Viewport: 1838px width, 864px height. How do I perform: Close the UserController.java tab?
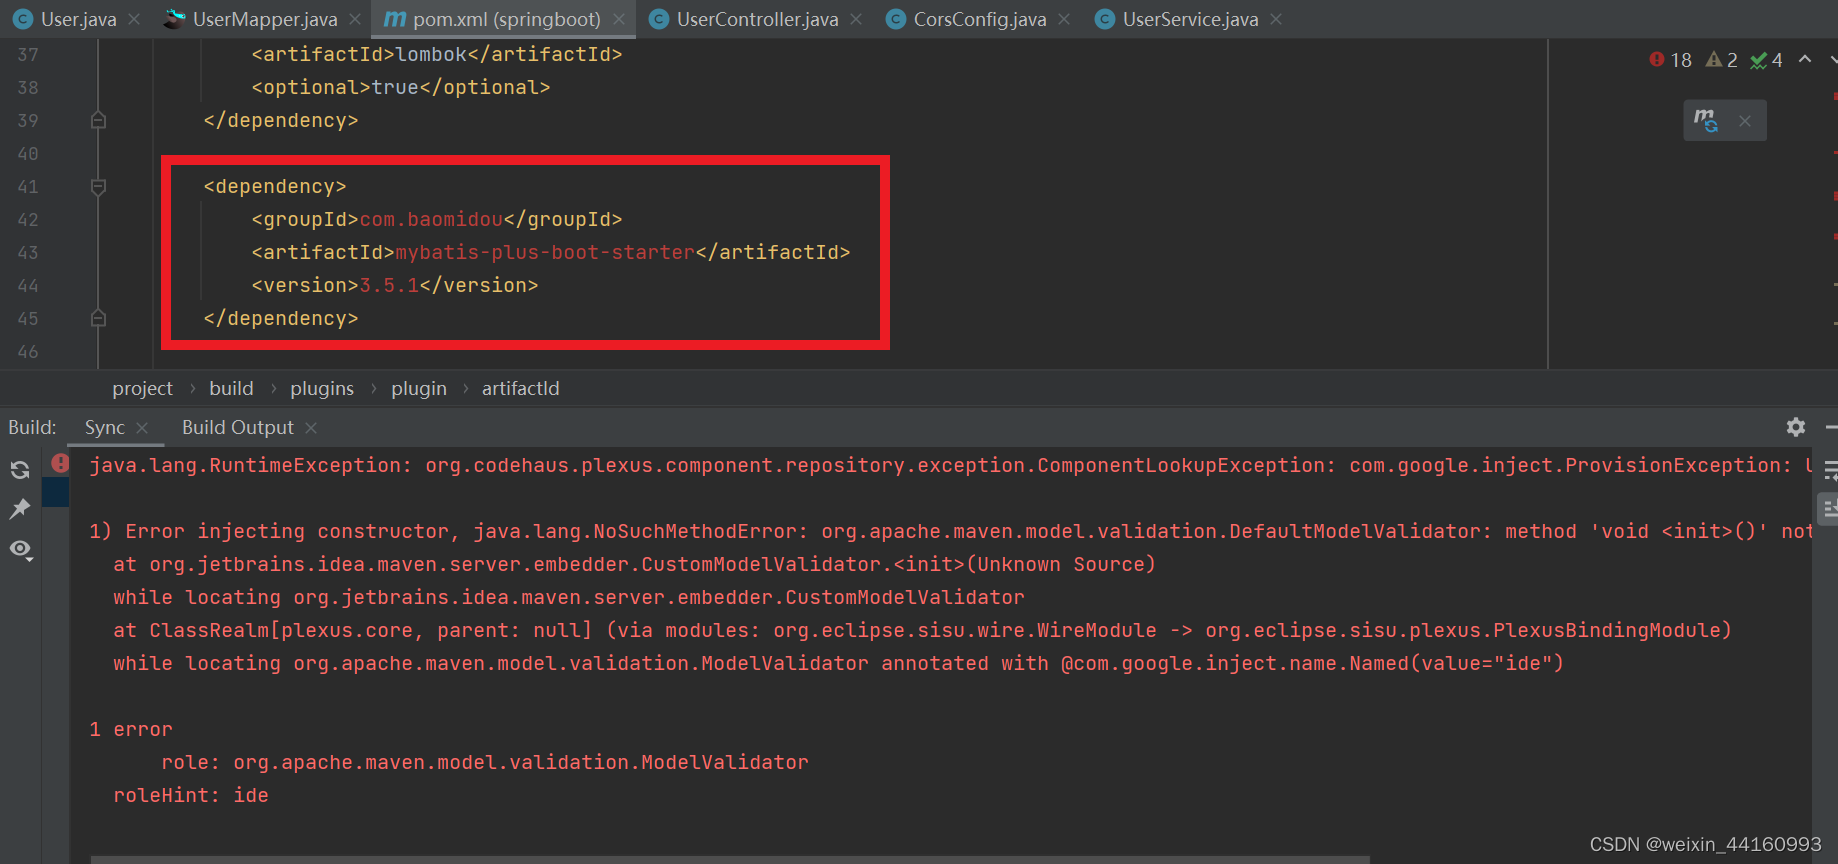(856, 19)
